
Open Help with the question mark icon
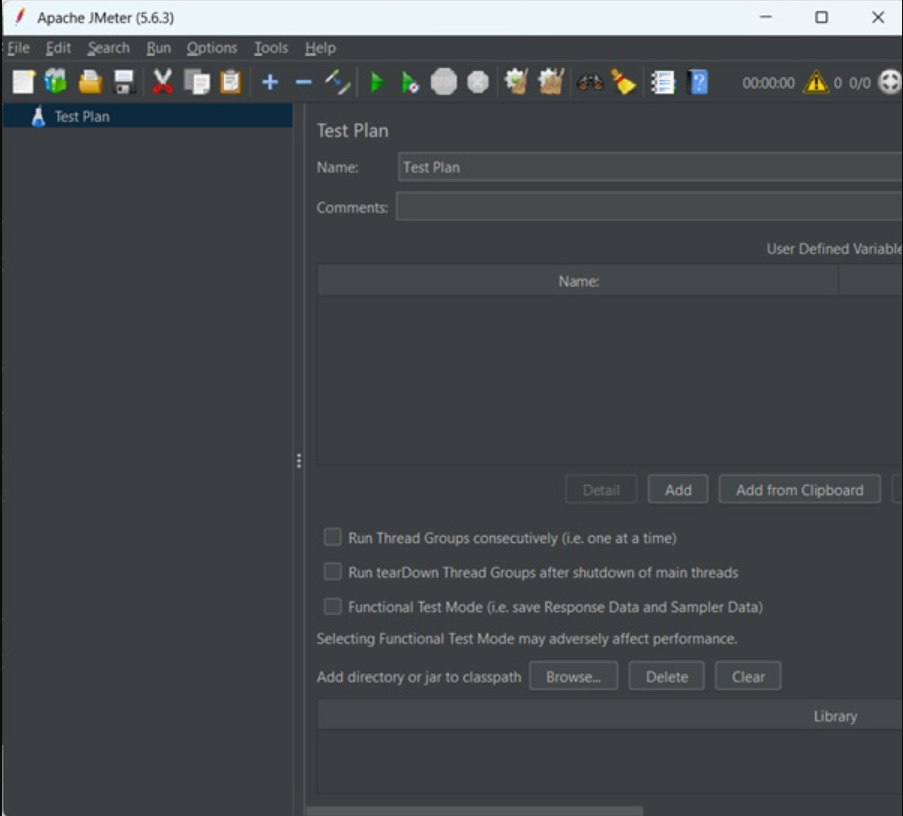coord(698,82)
